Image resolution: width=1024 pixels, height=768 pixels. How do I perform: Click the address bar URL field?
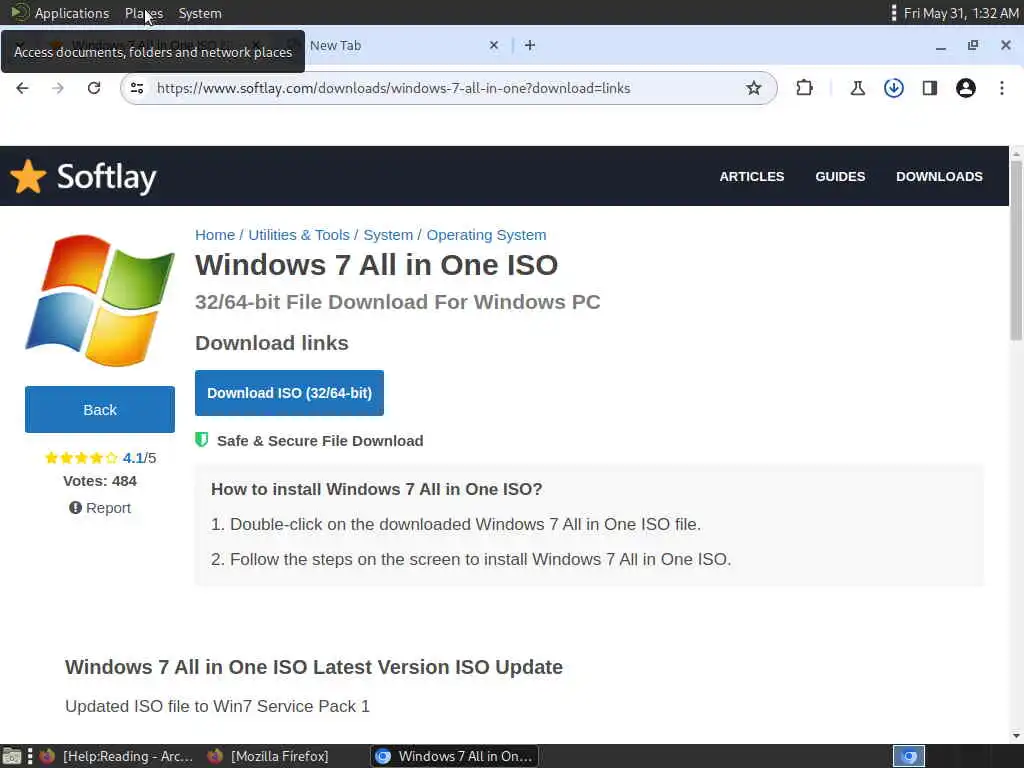click(x=447, y=88)
